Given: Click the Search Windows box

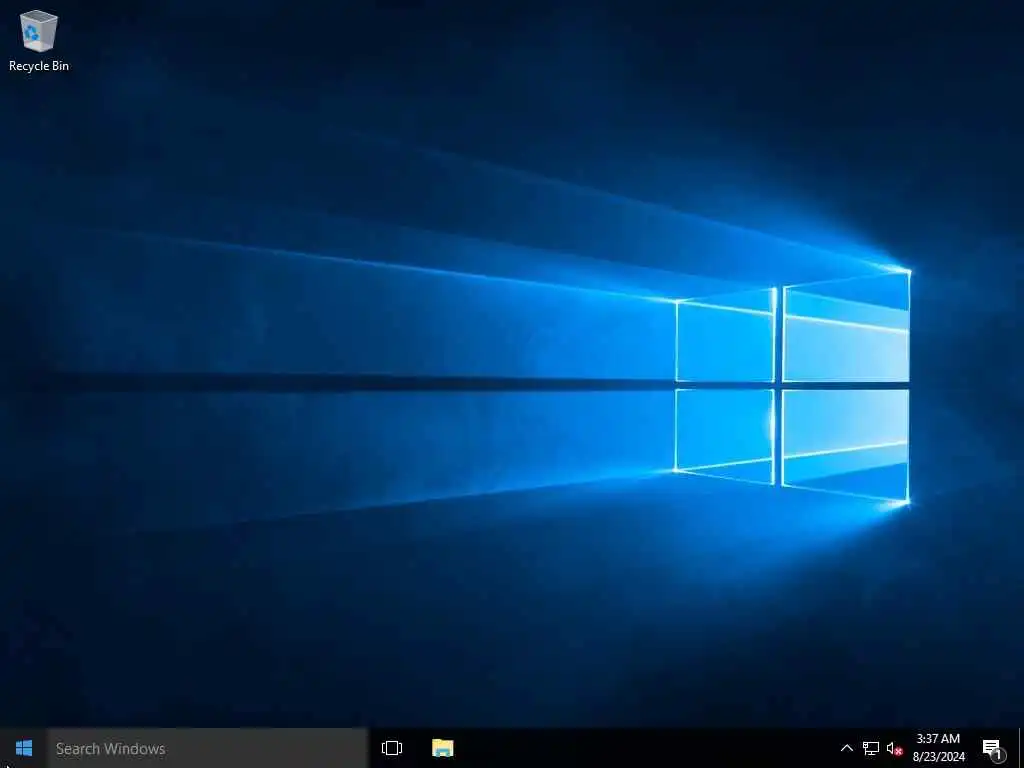Looking at the screenshot, I should 207,748.
